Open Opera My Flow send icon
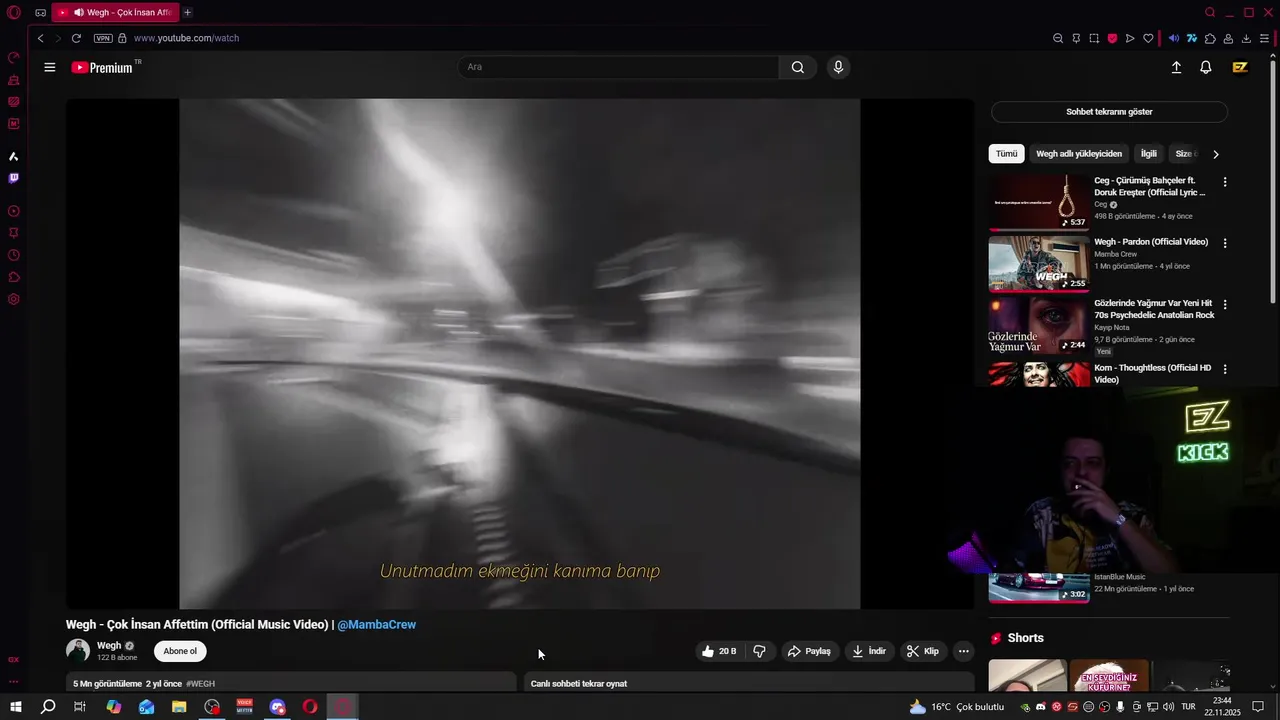The height and width of the screenshot is (720, 1280). 1130,38
